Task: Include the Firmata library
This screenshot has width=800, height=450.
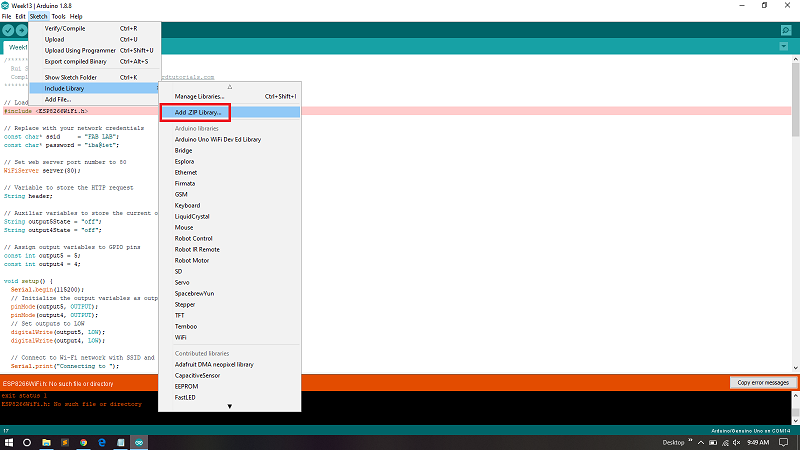Action: tap(230, 183)
